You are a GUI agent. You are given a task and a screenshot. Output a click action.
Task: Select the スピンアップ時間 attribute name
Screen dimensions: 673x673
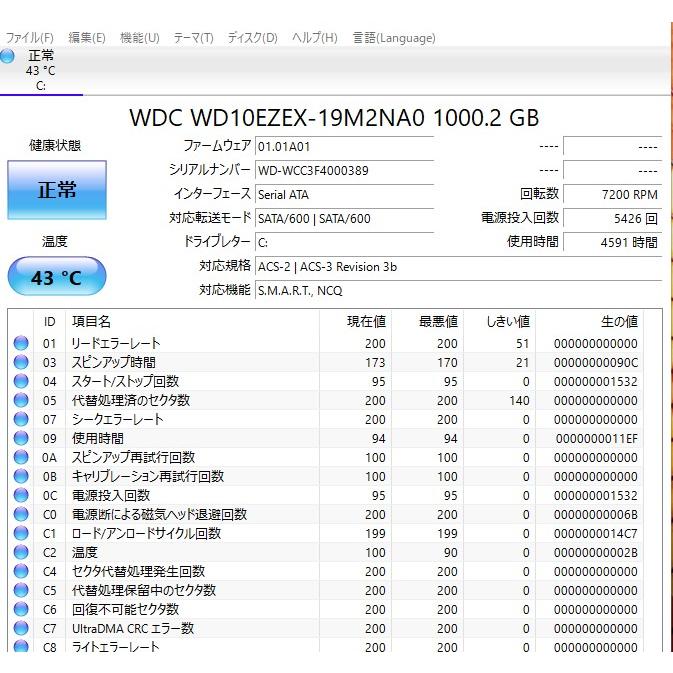tap(113, 362)
